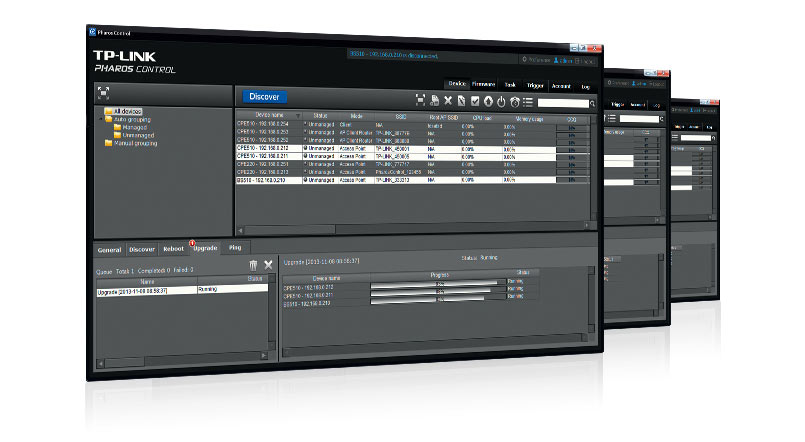
Task: Click the Status column header in device table
Action: [x=320, y=116]
